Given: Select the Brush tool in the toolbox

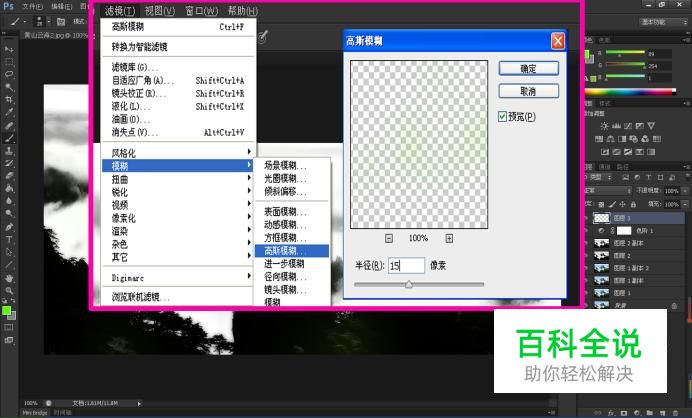Looking at the screenshot, I should [x=9, y=138].
